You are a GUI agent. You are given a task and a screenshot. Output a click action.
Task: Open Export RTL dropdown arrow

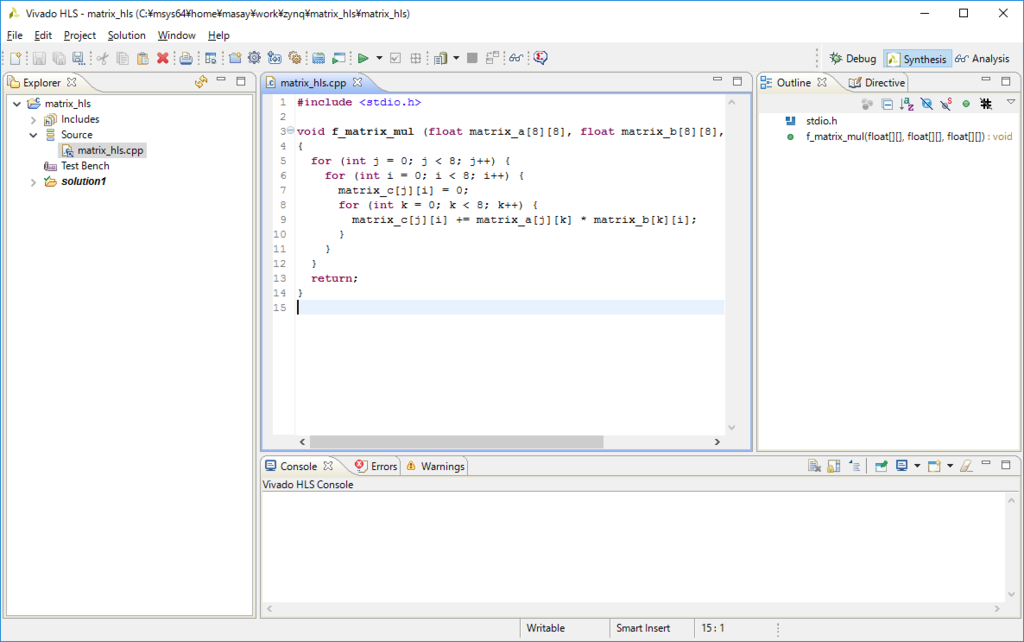456,58
